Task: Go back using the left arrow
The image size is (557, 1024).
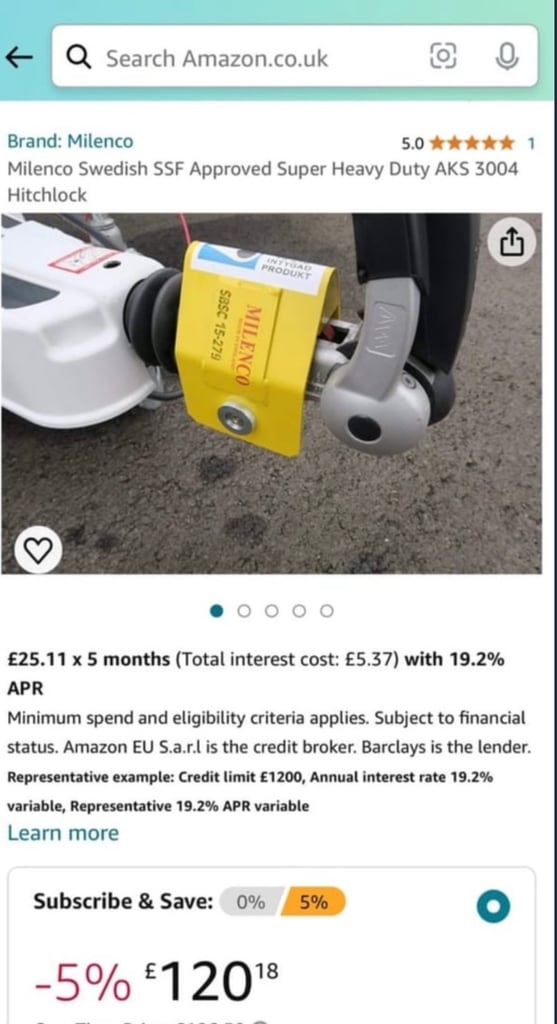Action: 19,58
